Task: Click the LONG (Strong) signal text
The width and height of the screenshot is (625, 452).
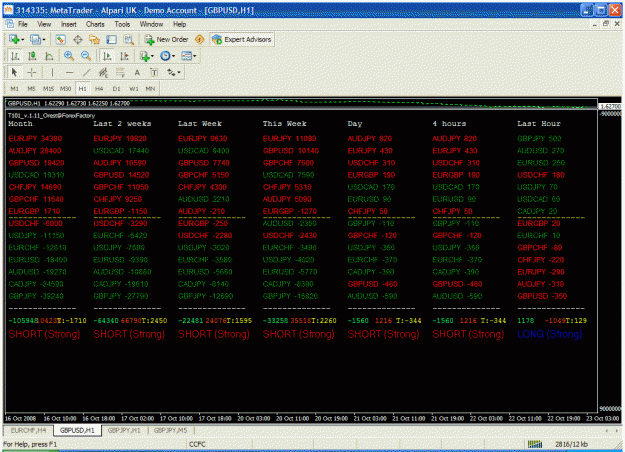Action: point(550,334)
